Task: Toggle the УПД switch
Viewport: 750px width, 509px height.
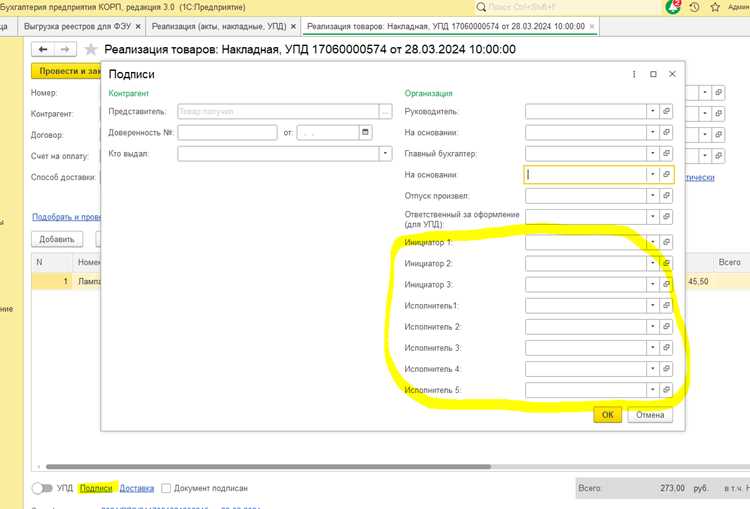Action: (x=42, y=488)
